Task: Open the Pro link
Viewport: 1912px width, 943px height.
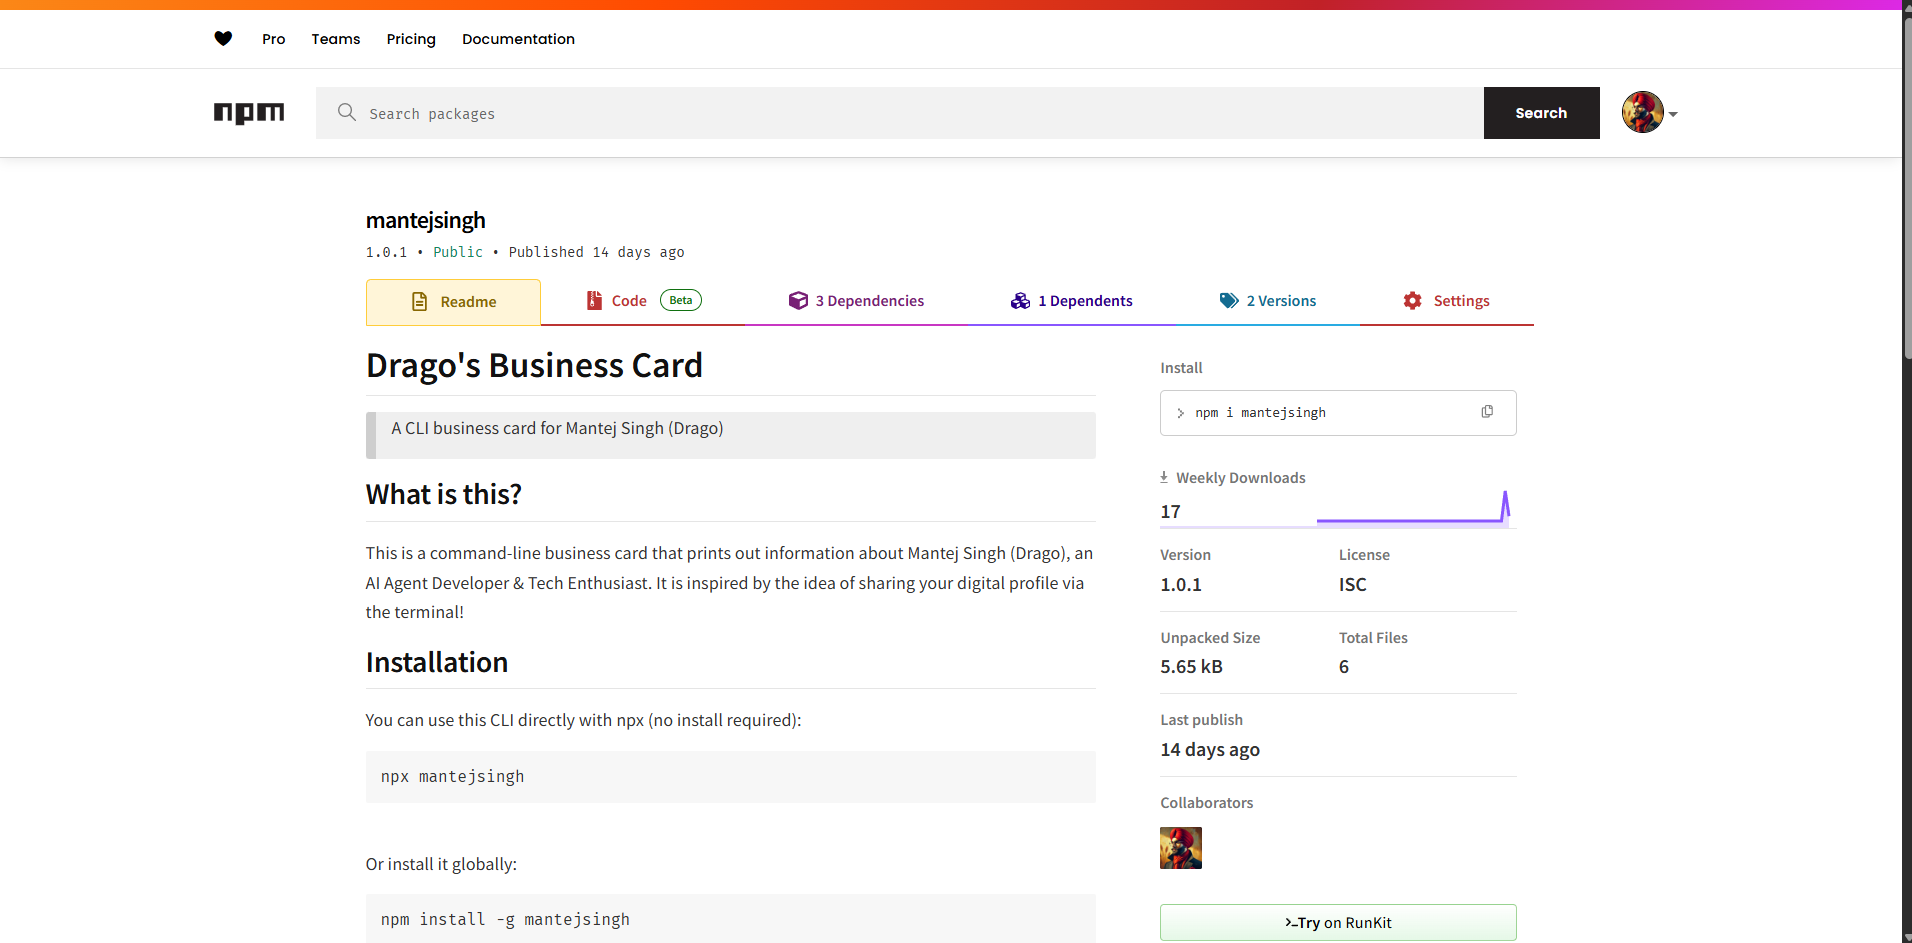Action: tap(274, 39)
